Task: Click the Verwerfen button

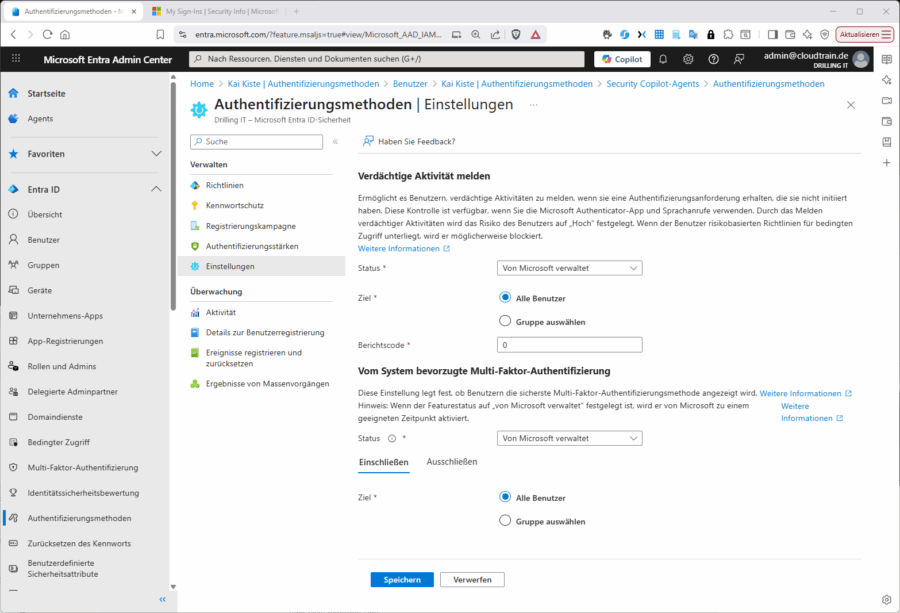Action: click(x=472, y=580)
